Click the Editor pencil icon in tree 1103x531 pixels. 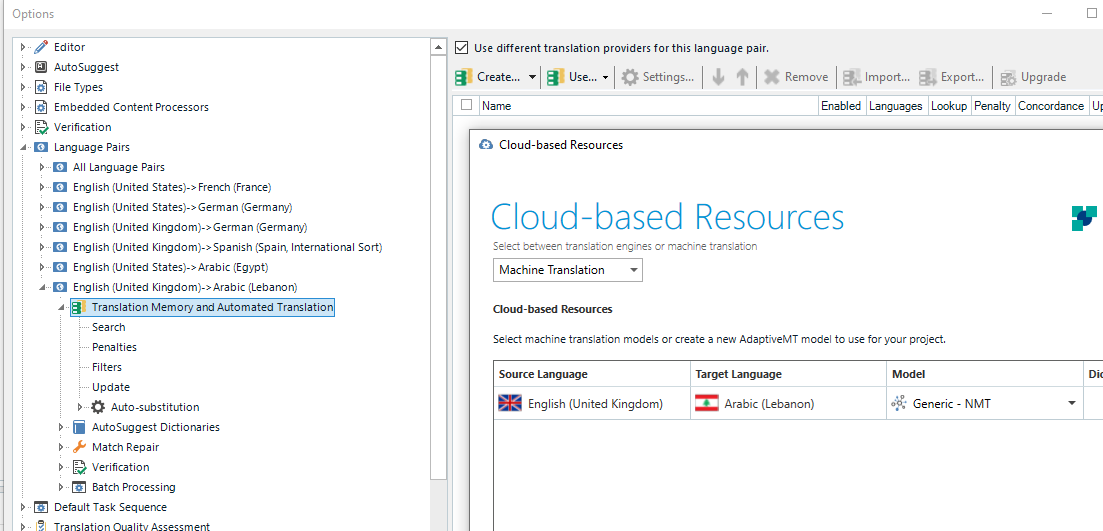tap(42, 47)
